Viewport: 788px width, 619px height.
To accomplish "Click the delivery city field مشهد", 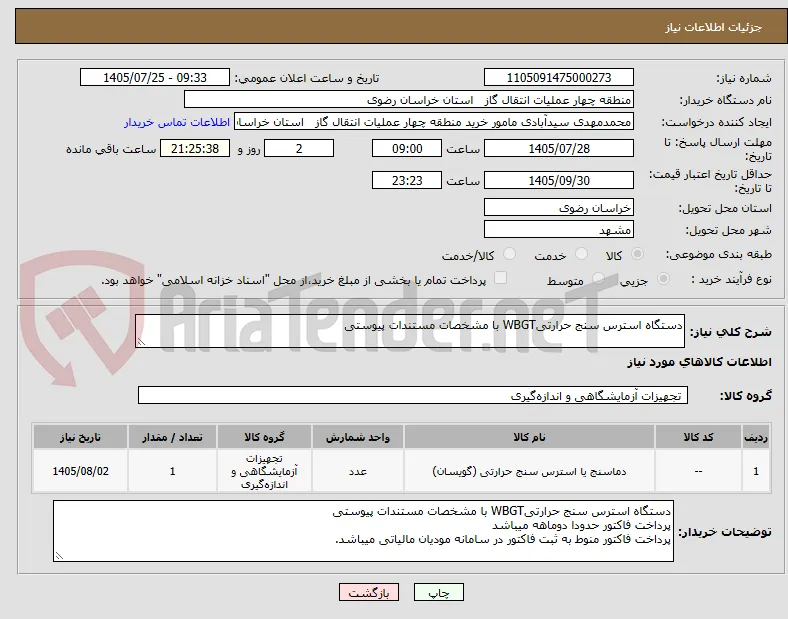I will point(559,230).
